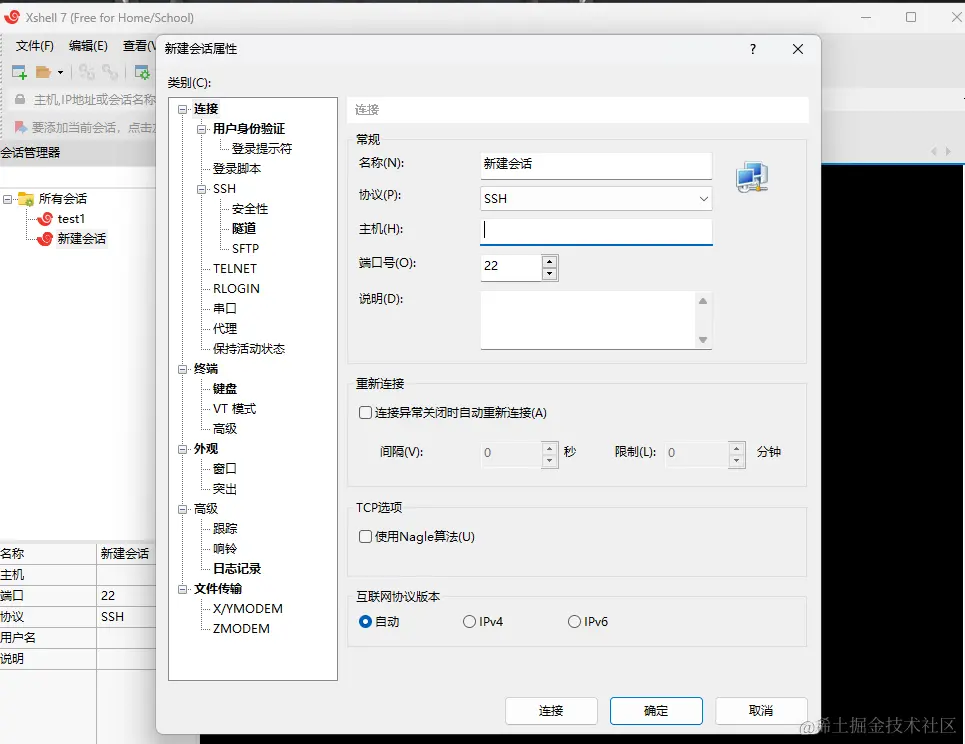Screen dimensions: 965x744
Task: Click the lock icon in address bar
Action: pyautogui.click(x=20, y=100)
